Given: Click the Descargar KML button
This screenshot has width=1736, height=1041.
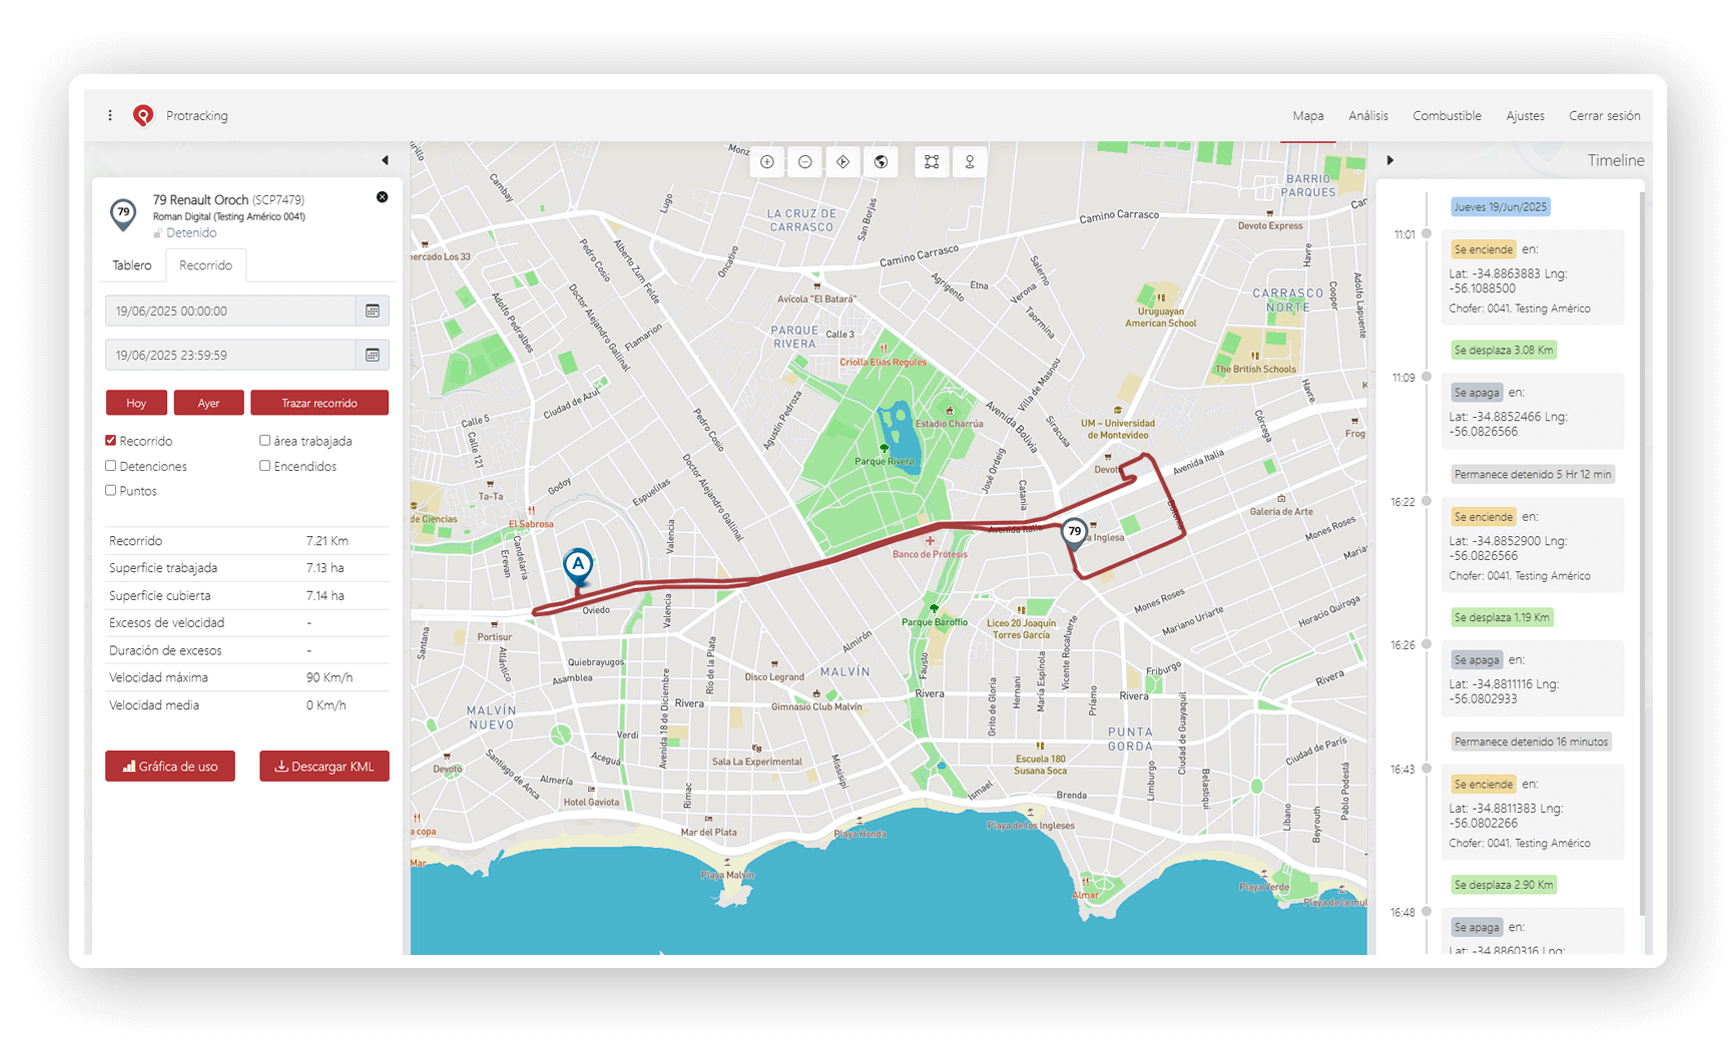Looking at the screenshot, I should pyautogui.click(x=324, y=766).
